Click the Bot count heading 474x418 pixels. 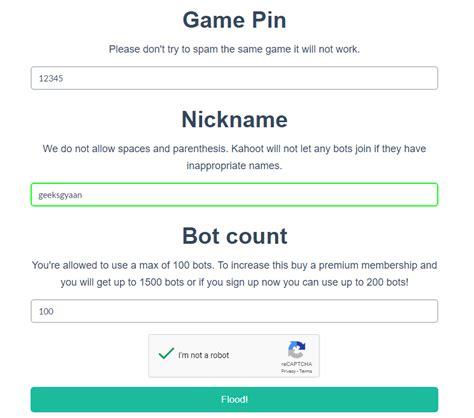pos(234,236)
